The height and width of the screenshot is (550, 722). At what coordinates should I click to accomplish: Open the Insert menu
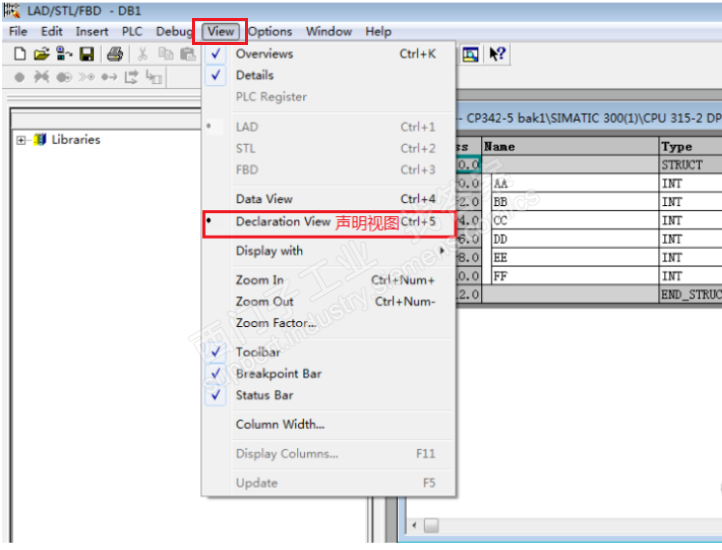tap(92, 31)
